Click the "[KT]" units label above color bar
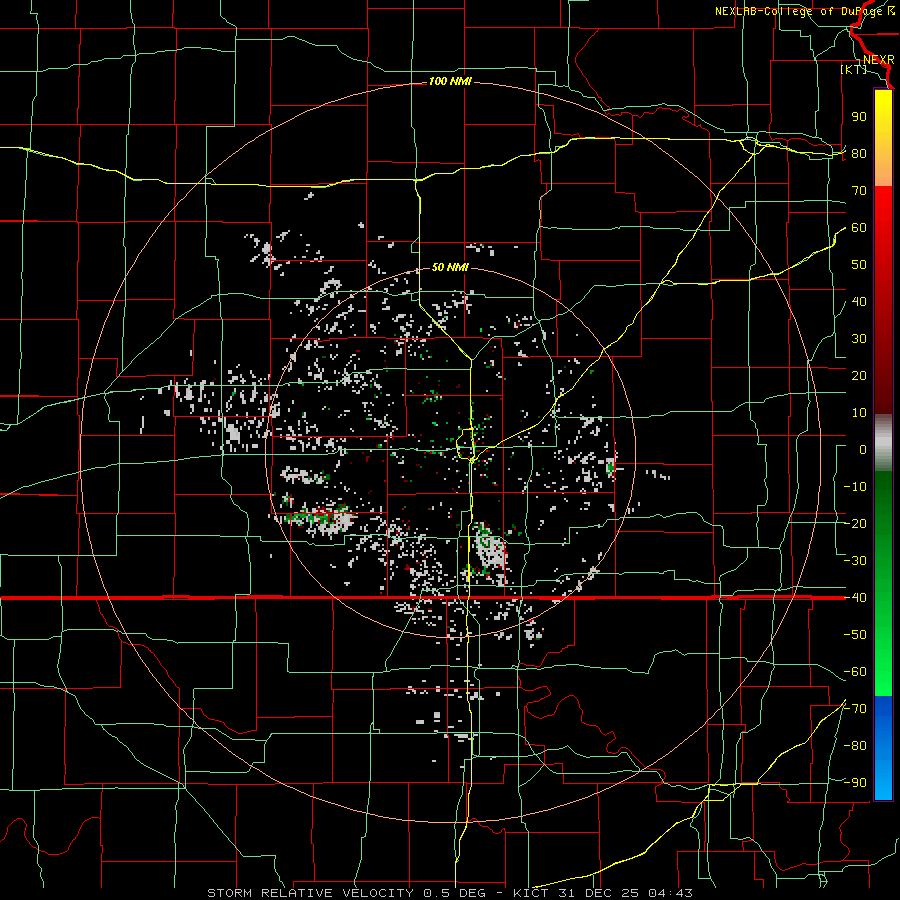 tap(853, 69)
